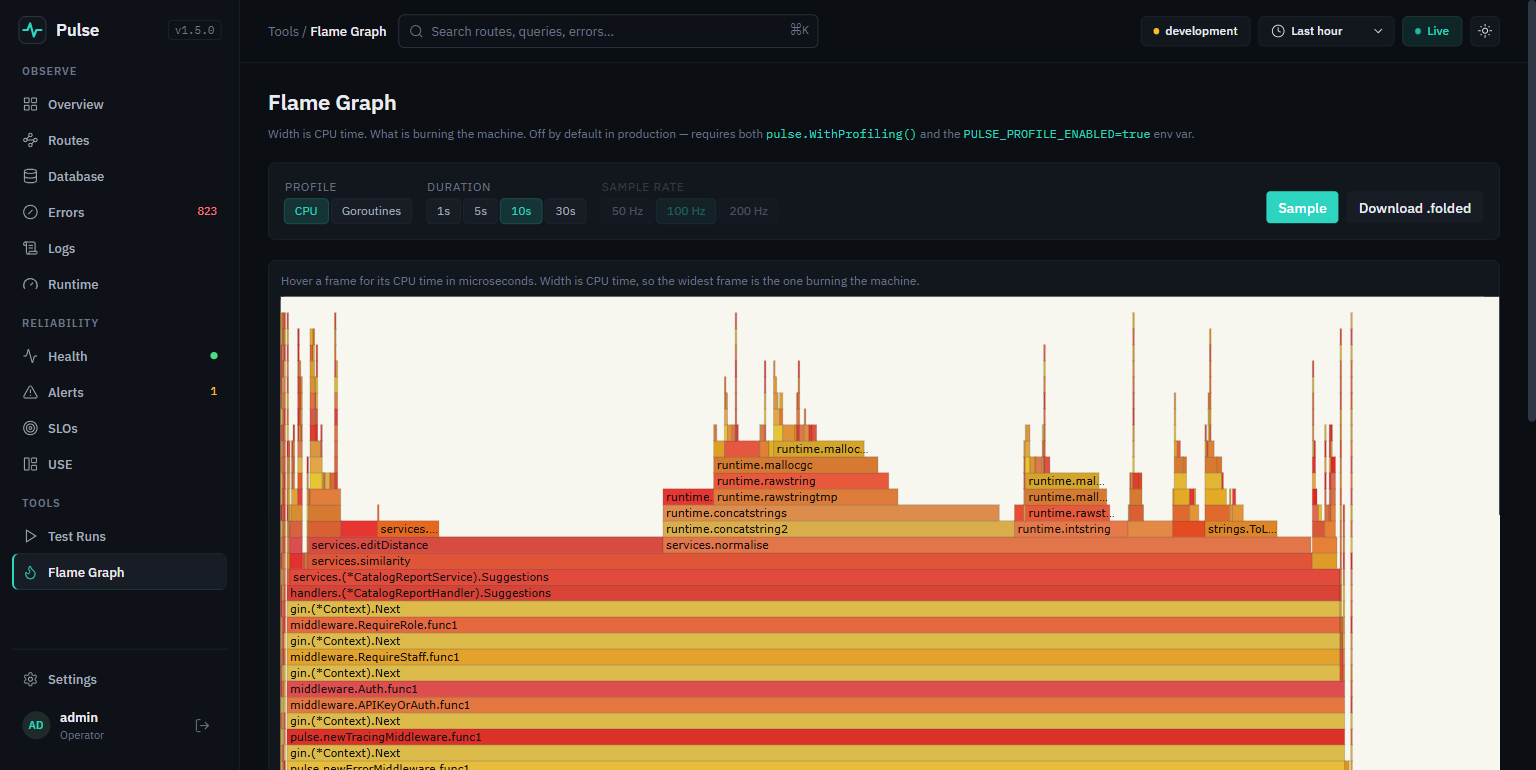This screenshot has height=770, width=1536.
Task: Click the green Sample button
Action: click(1302, 207)
